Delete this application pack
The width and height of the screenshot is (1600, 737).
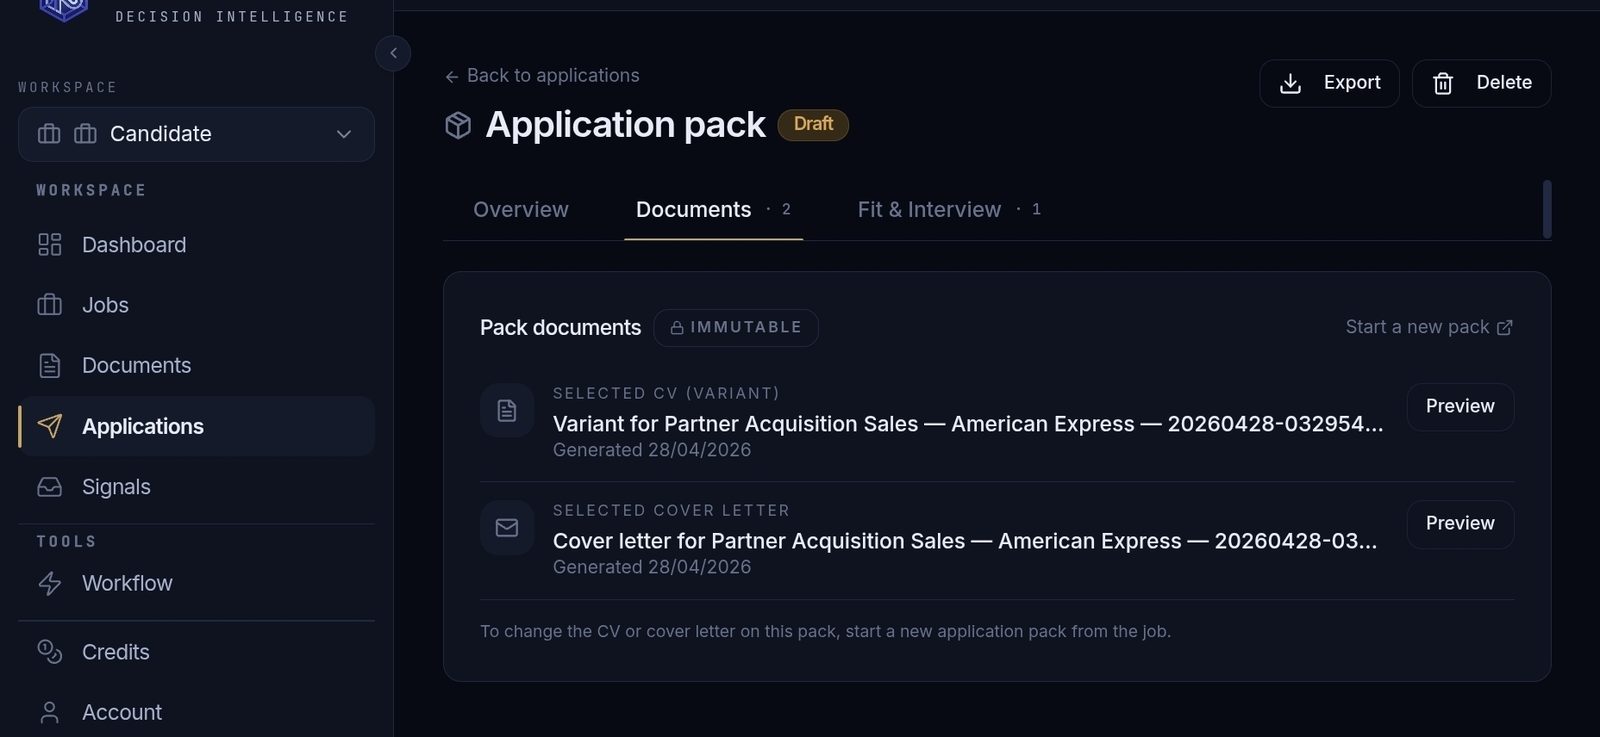click(x=1481, y=83)
